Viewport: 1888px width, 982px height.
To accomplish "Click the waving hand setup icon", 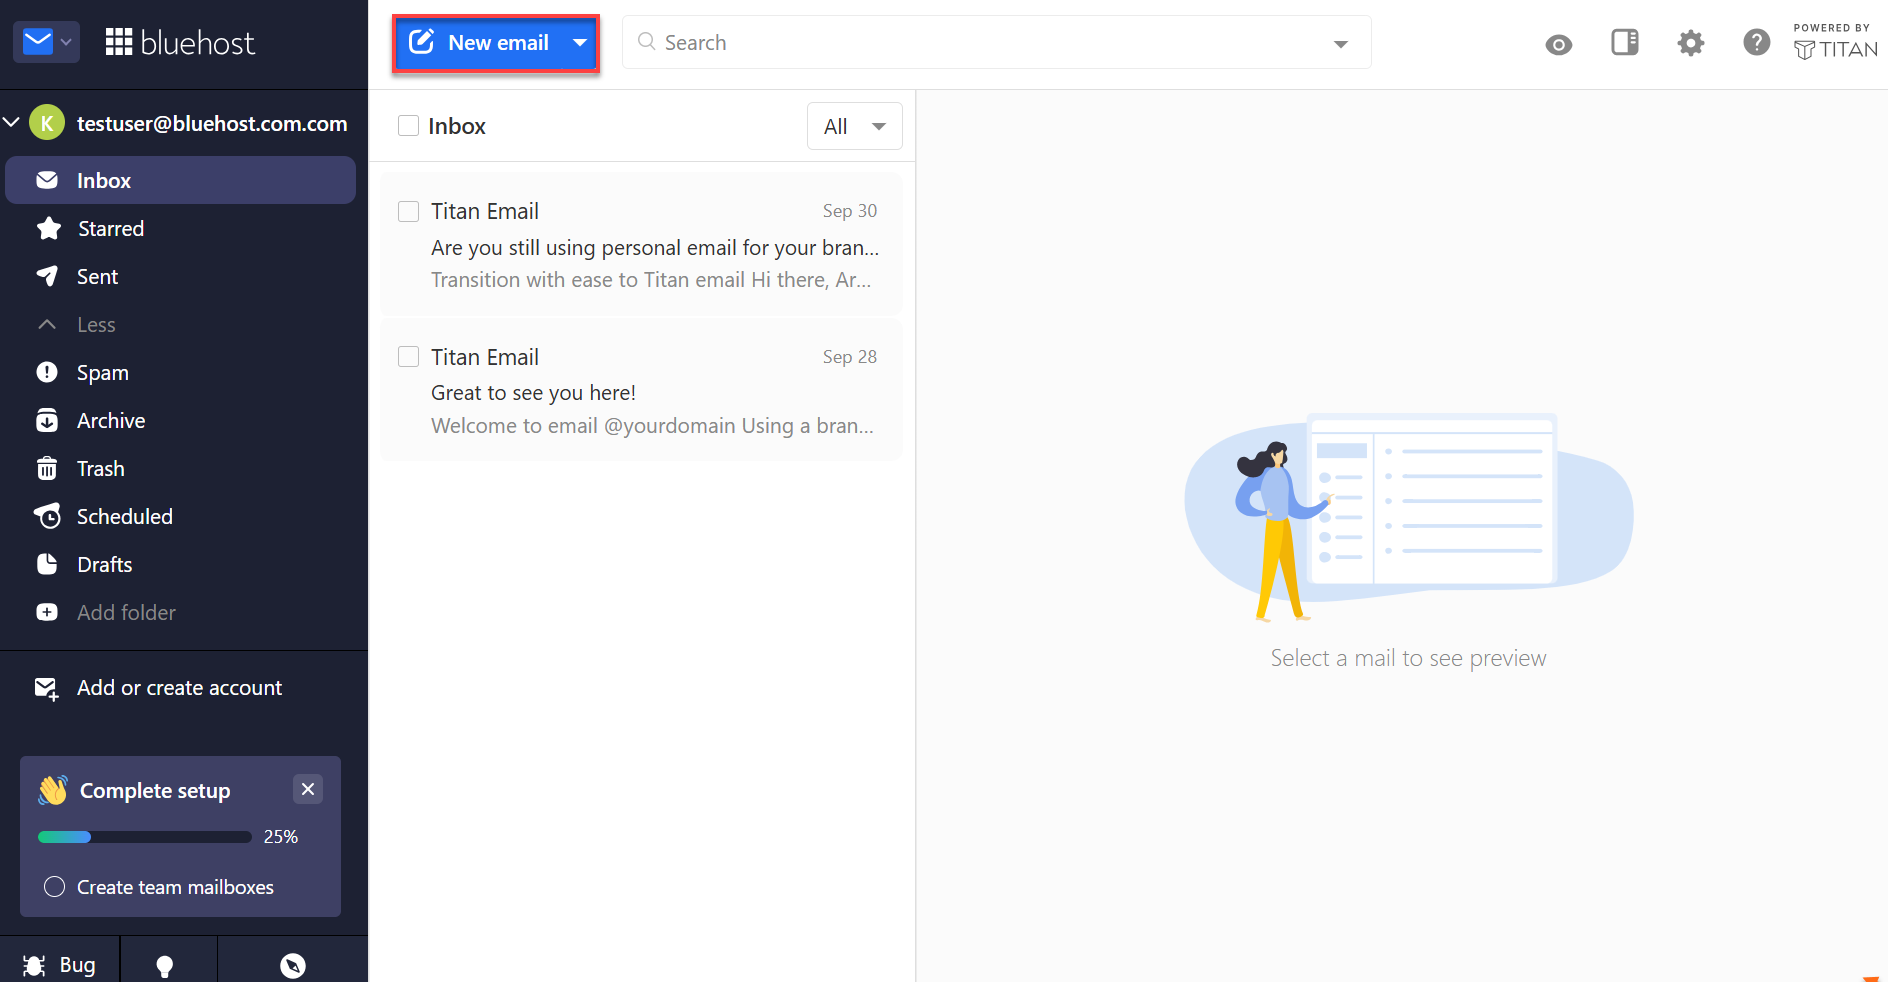I will click(x=53, y=790).
